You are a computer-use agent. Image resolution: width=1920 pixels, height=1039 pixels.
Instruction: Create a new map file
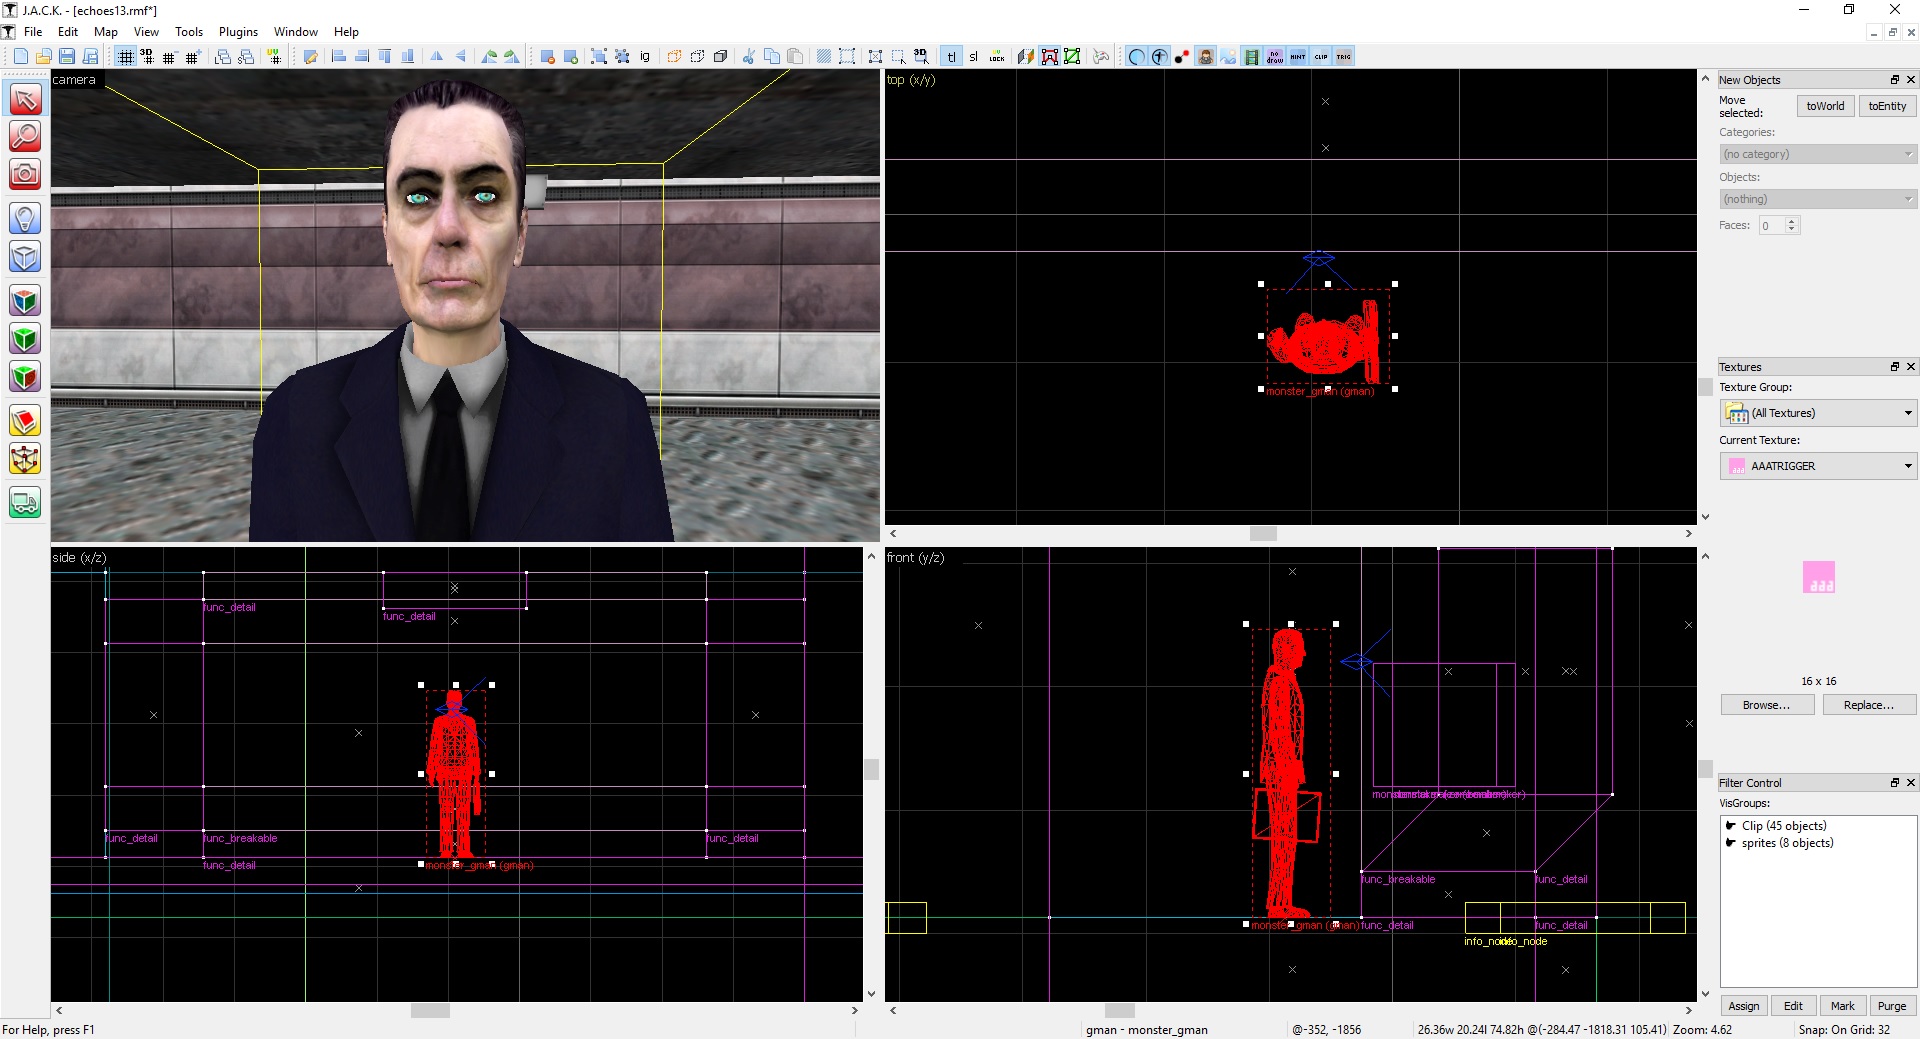[x=20, y=56]
